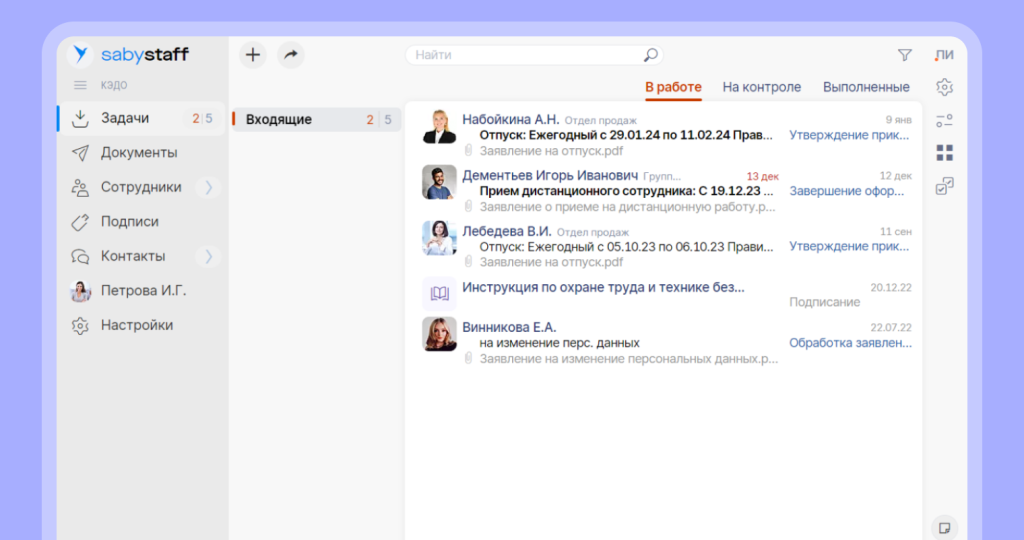Click the forward arrow icon in toolbar

[290, 55]
